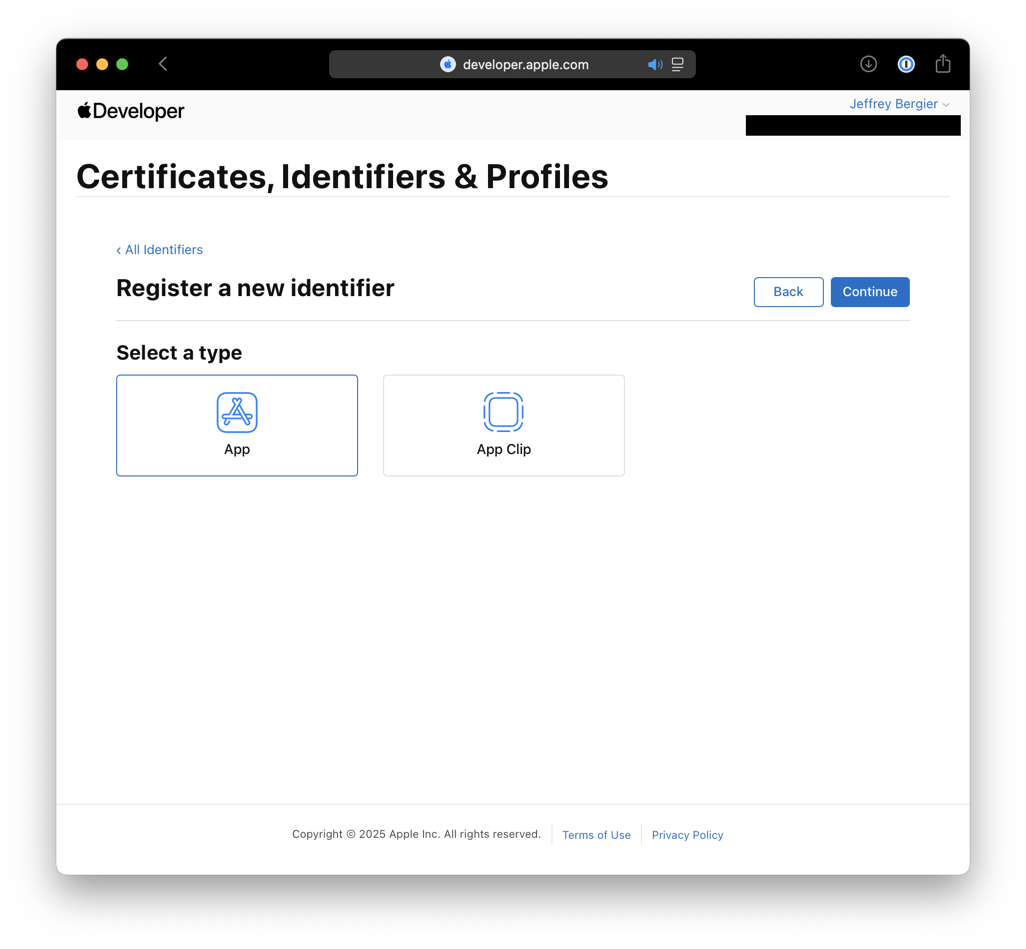The height and width of the screenshot is (949, 1026).
Task: Click the developer.apple.com address field
Action: click(x=526, y=64)
